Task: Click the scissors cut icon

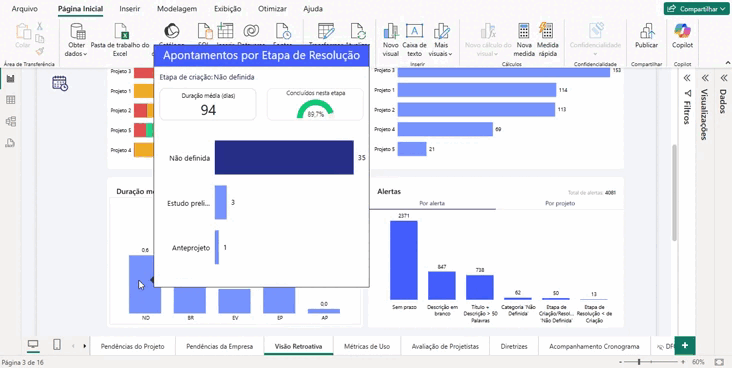Action: tap(40, 27)
